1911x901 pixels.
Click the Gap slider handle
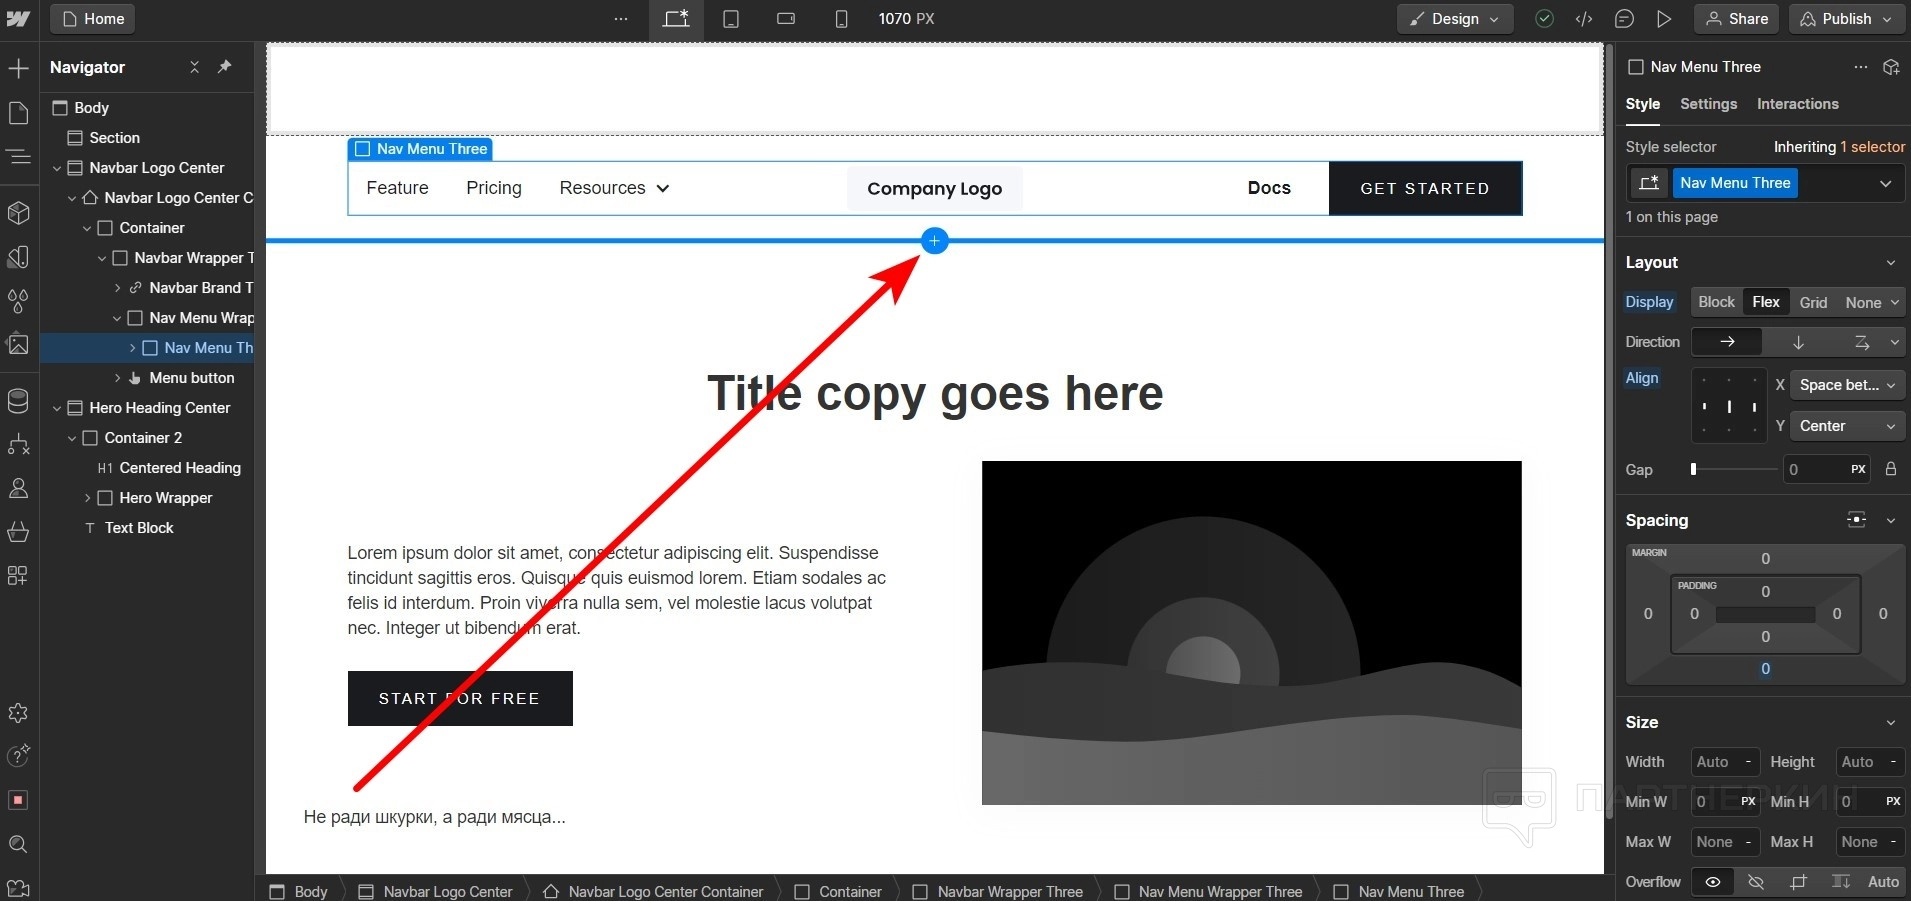click(x=1693, y=469)
